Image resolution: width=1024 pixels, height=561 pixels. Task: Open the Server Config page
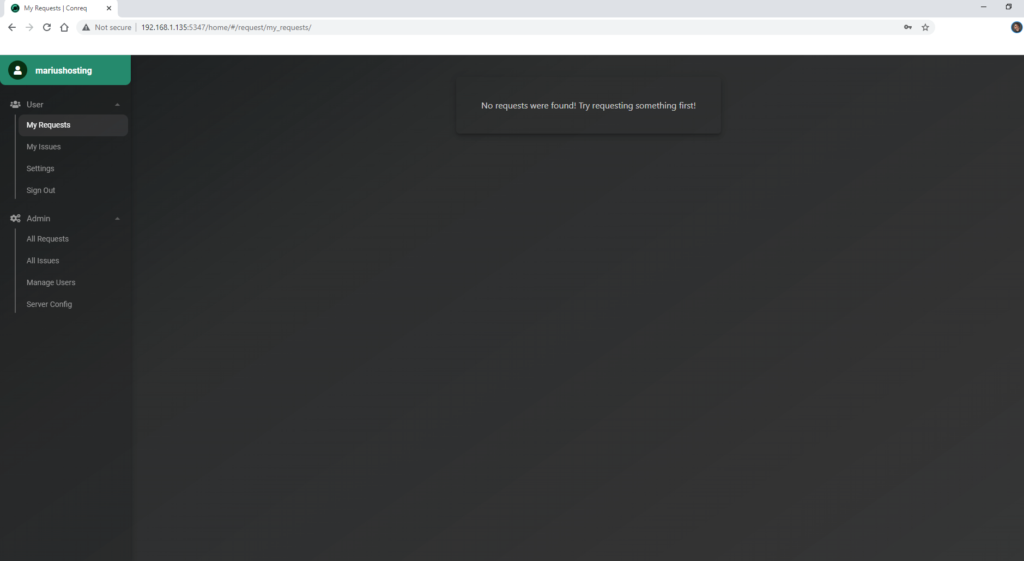[x=49, y=304]
